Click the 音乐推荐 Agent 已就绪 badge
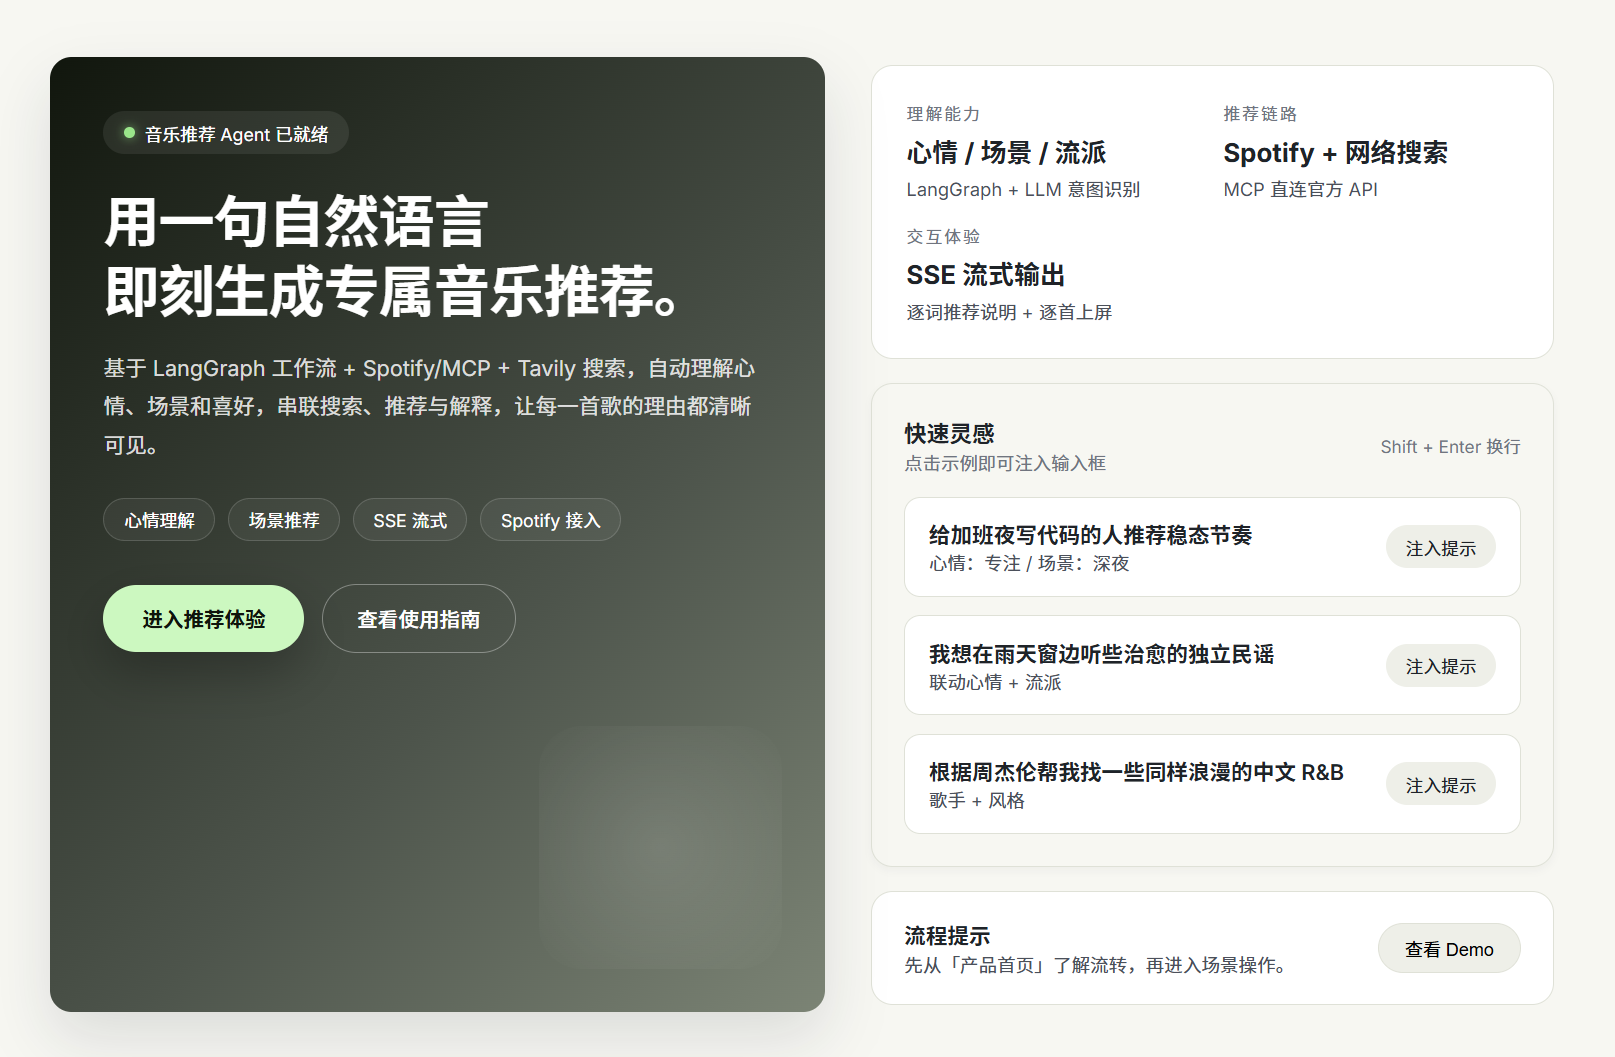This screenshot has width=1615, height=1057. [226, 133]
